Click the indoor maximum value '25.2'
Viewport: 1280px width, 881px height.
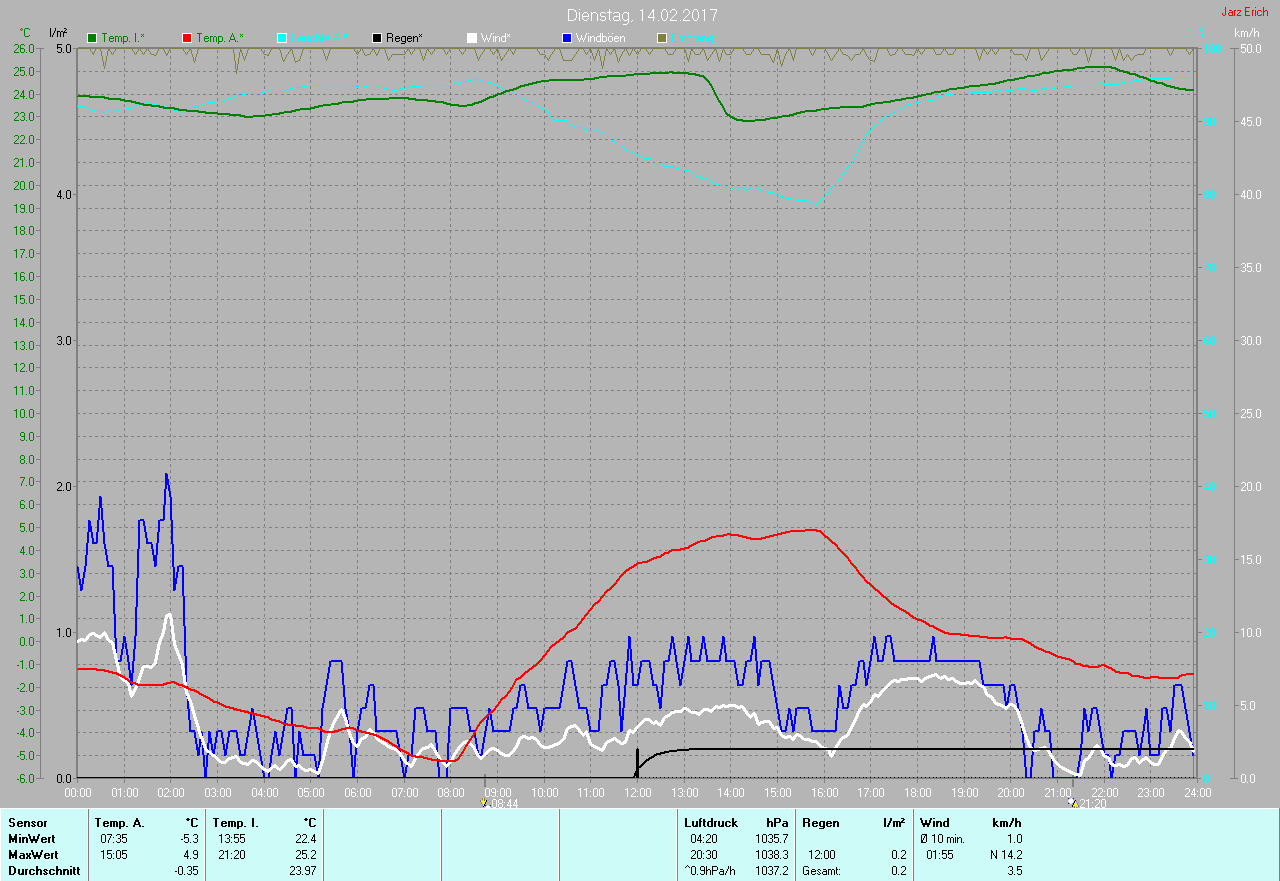point(305,855)
